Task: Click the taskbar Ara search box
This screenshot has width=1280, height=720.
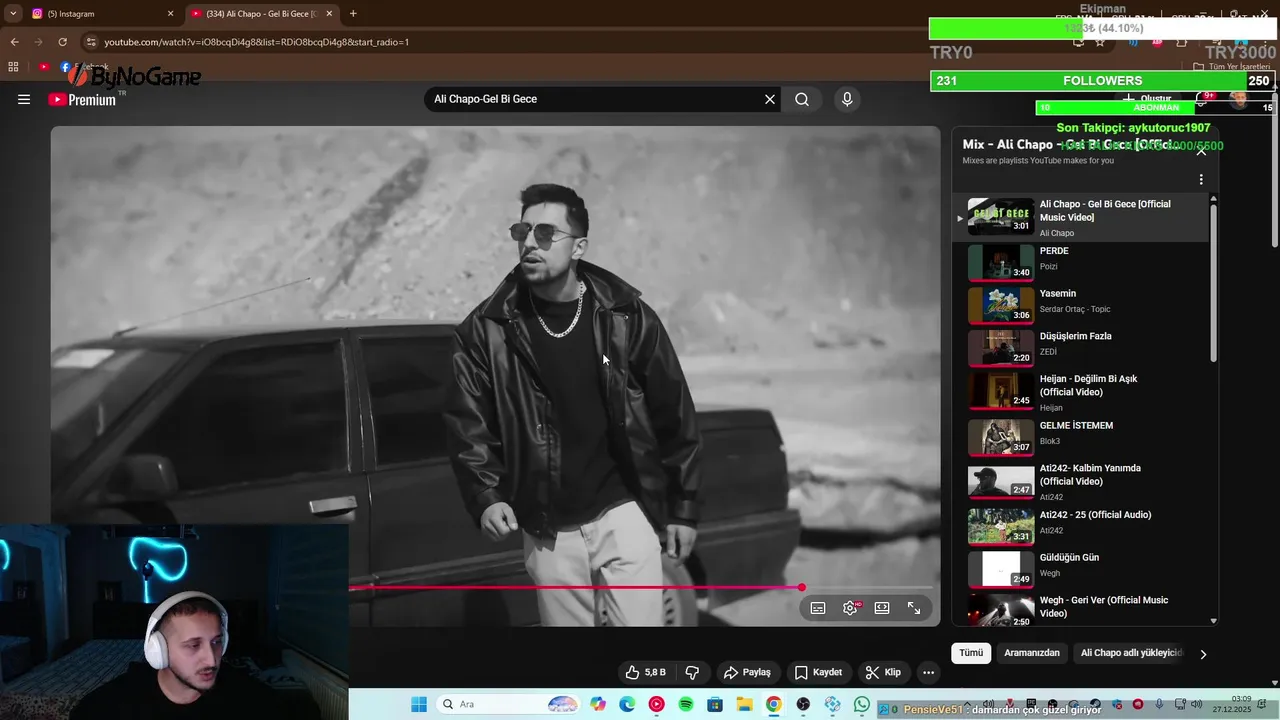Action: pyautogui.click(x=510, y=704)
